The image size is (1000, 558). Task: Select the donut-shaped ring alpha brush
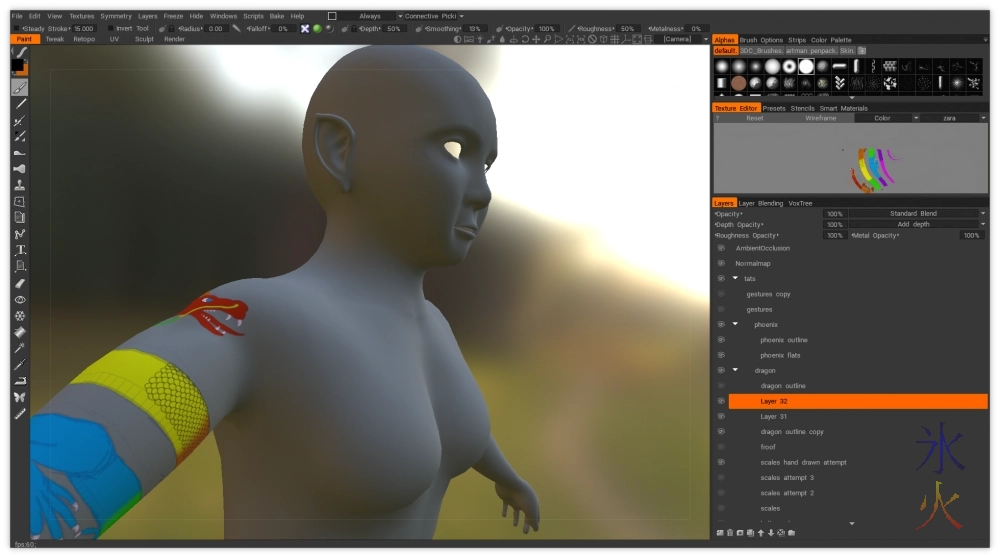789,66
